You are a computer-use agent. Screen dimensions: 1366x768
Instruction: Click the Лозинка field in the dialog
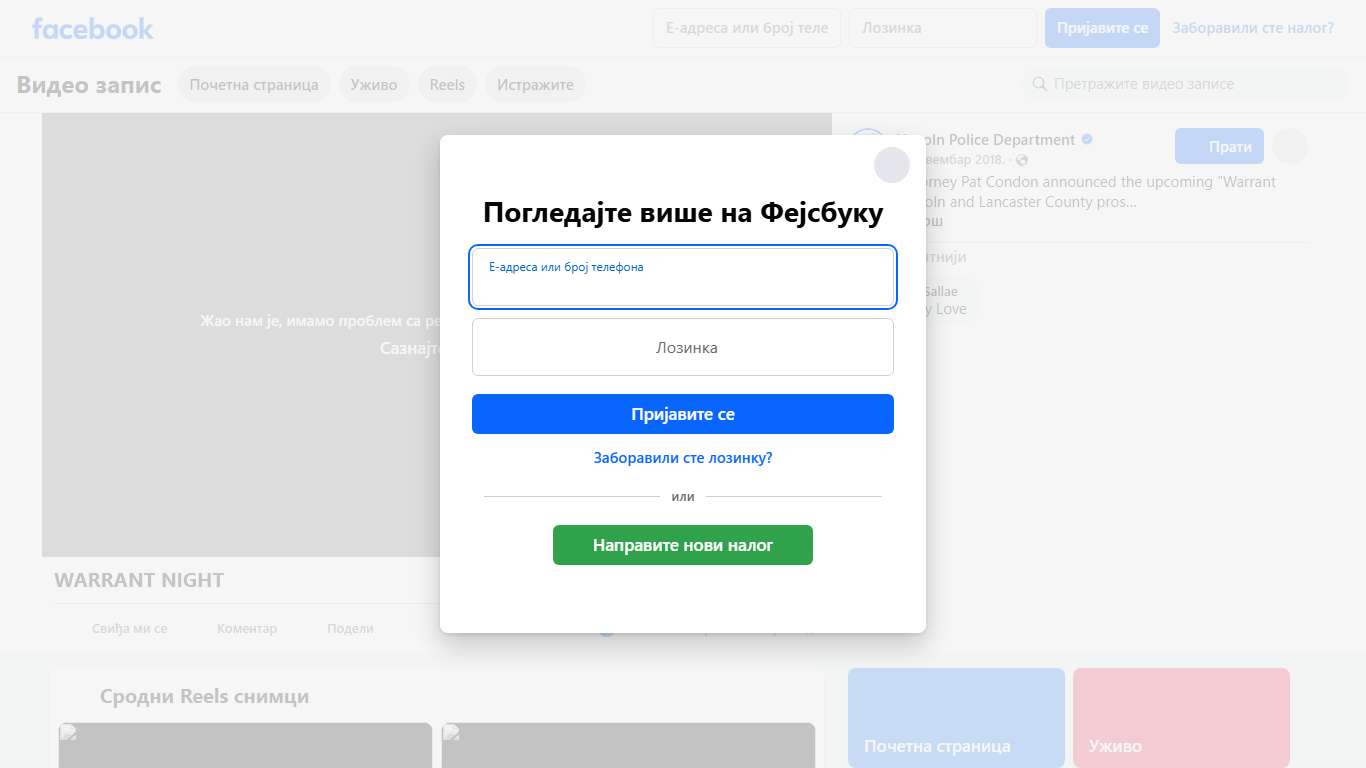click(x=682, y=348)
